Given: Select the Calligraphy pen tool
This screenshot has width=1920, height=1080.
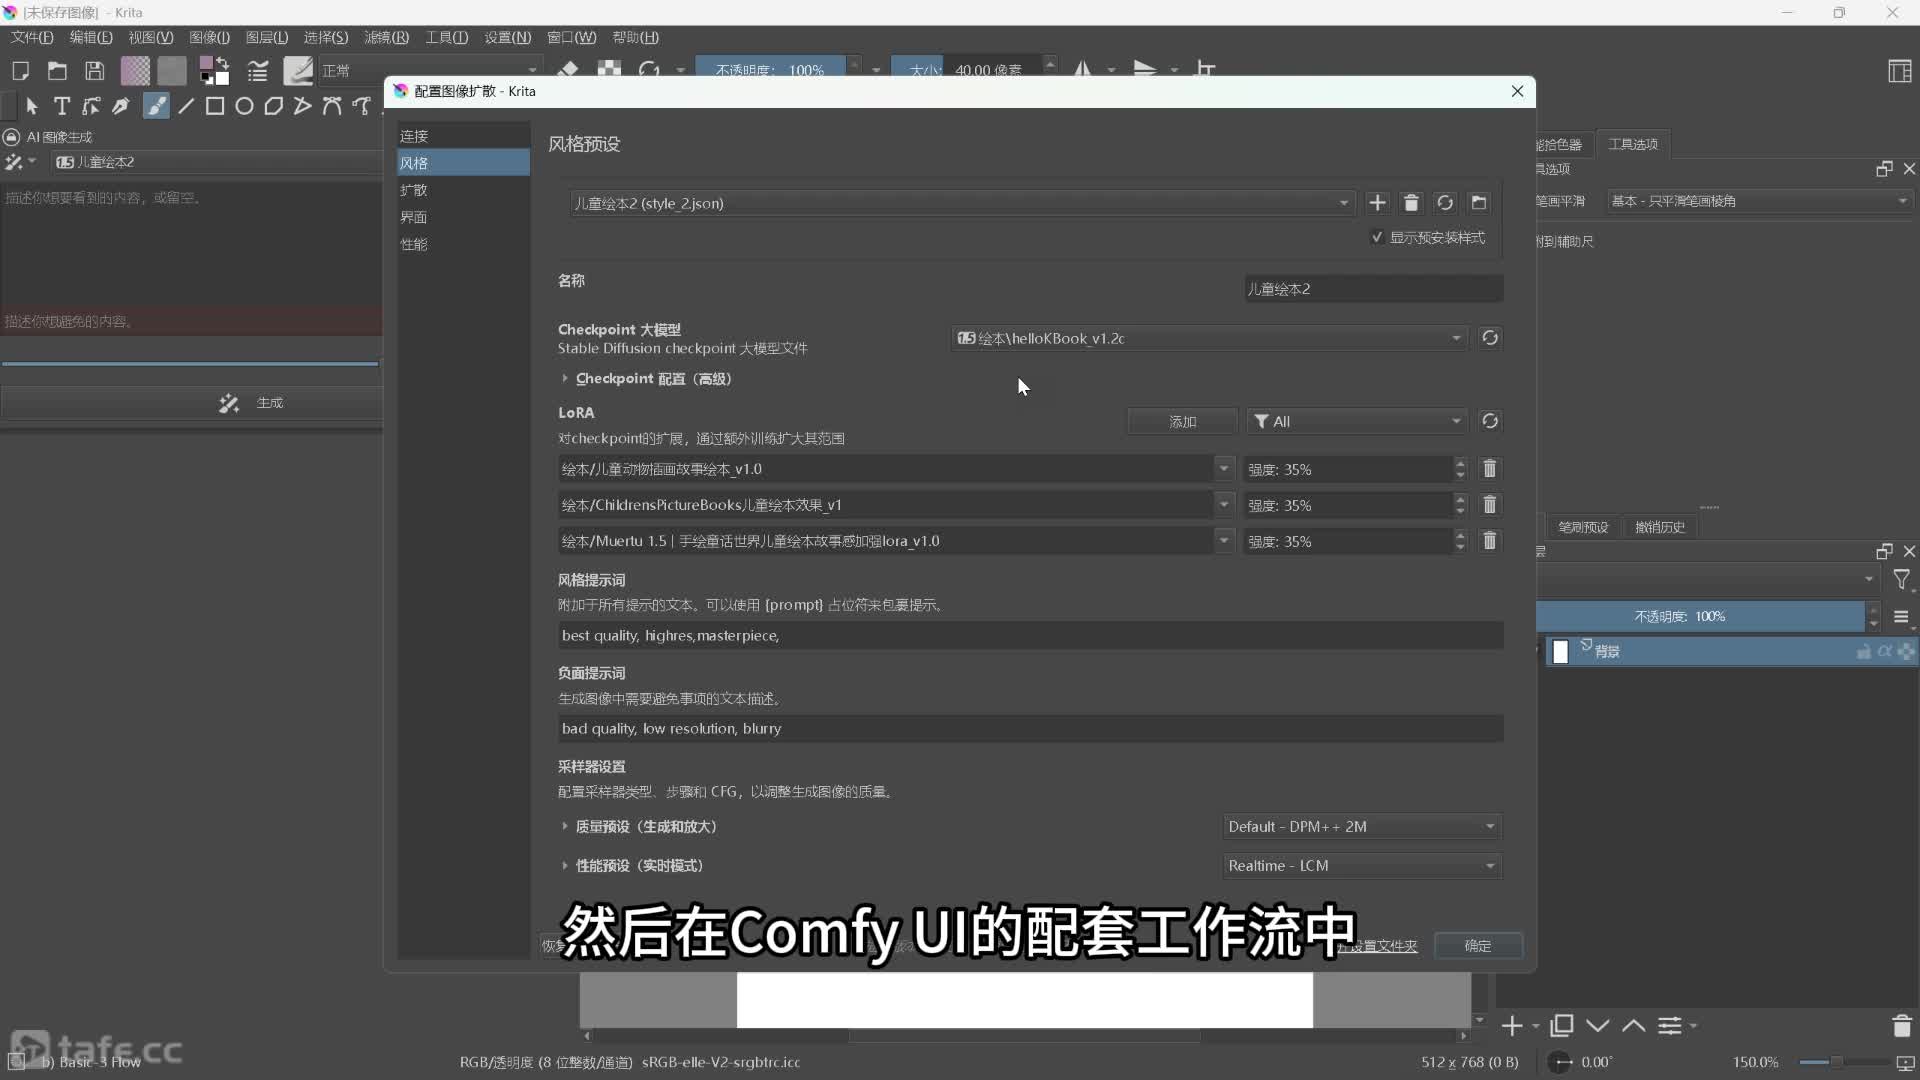Looking at the screenshot, I should click(x=121, y=106).
